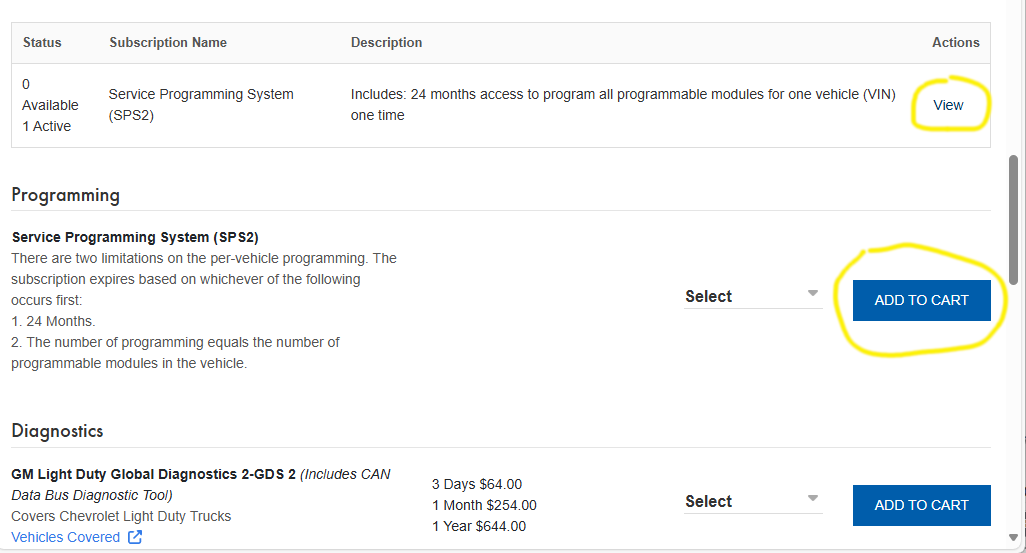This screenshot has width=1026, height=553.
Task: Add Service Programming System to cart
Action: pyautogui.click(x=921, y=300)
